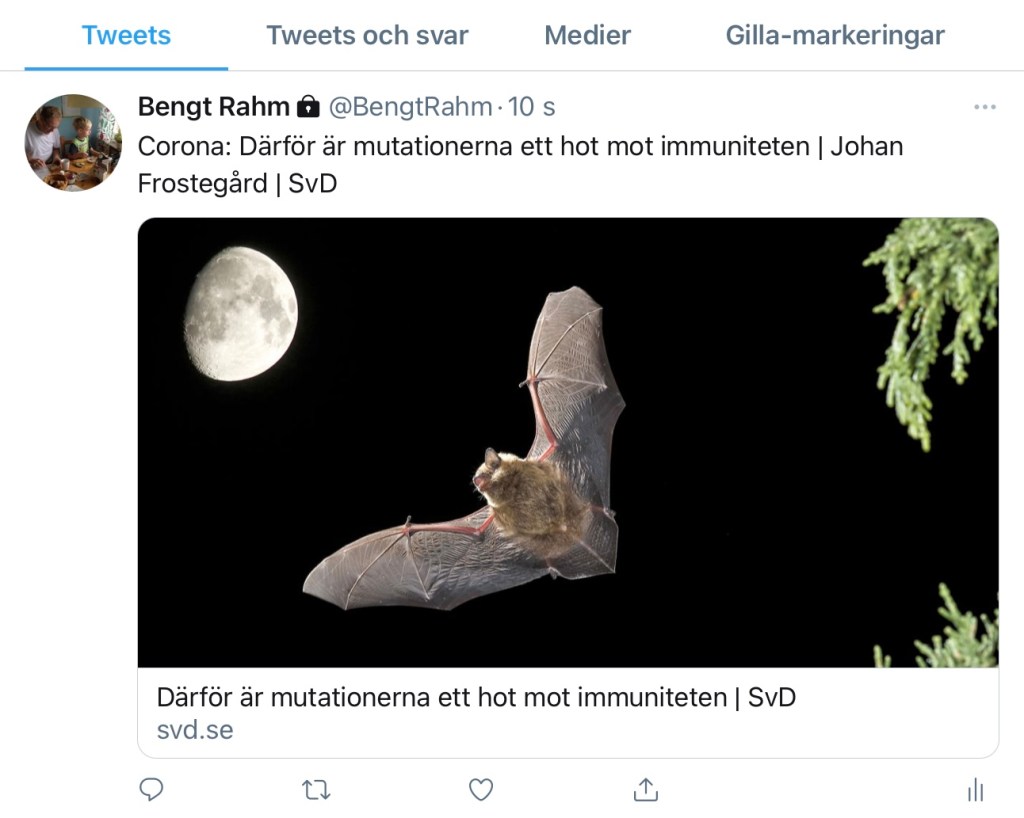Follow the svd.se domain link

(195, 730)
